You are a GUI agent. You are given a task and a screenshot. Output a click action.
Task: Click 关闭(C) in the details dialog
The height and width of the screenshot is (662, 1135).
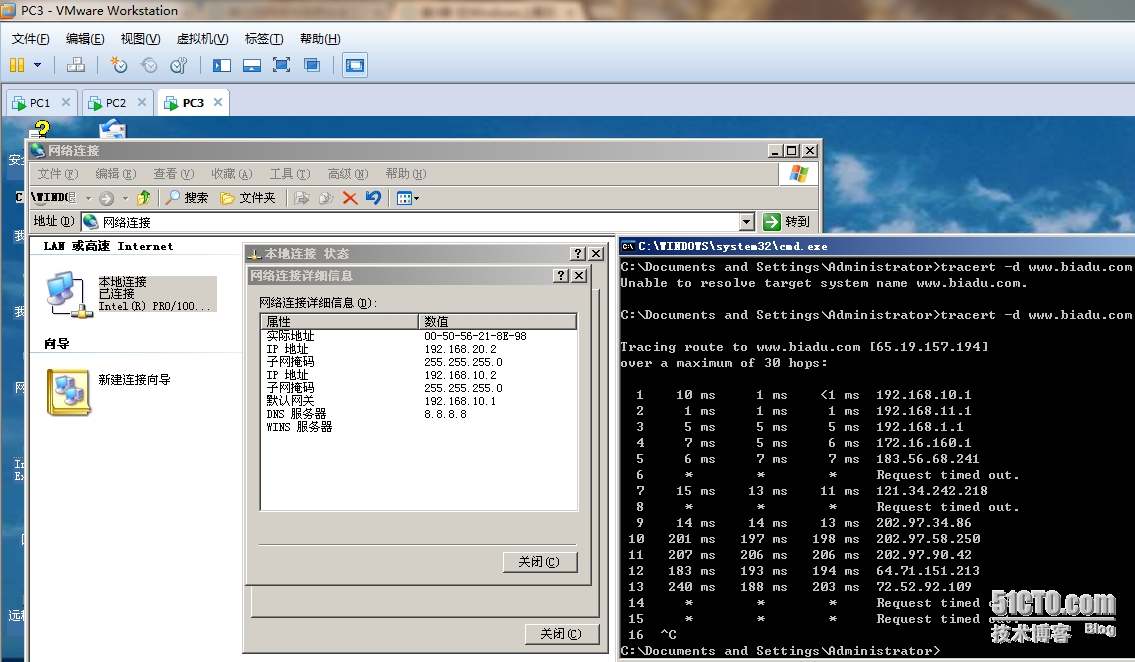[x=540, y=561]
